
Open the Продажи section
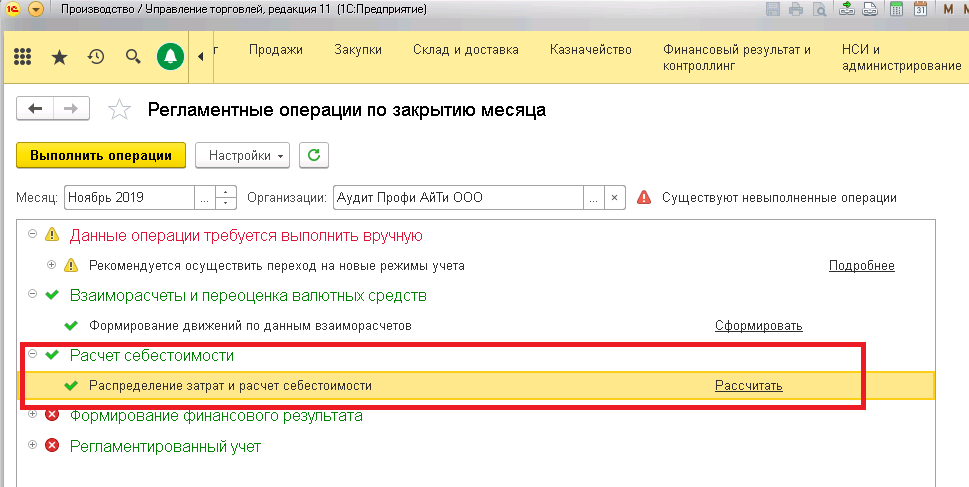point(275,49)
